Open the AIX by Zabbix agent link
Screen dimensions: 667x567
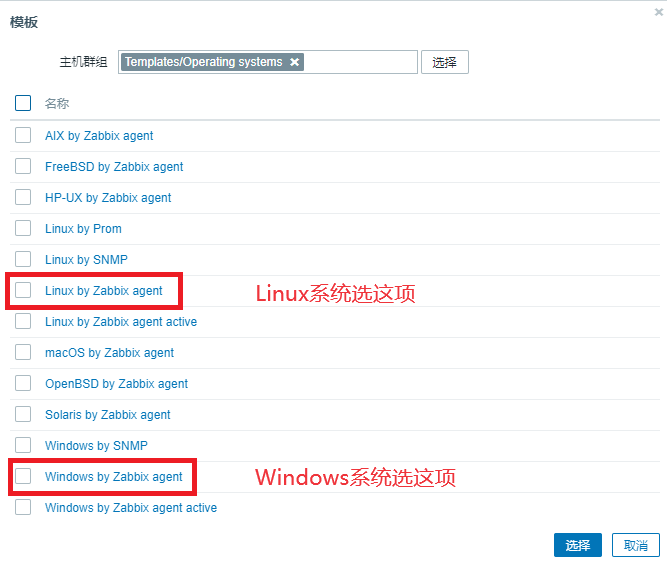click(x=99, y=136)
